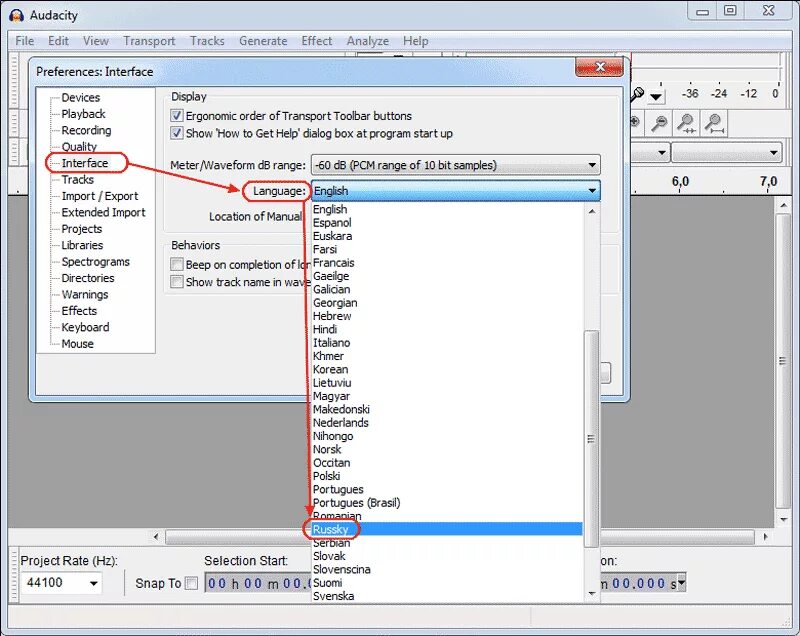This screenshot has height=636, width=800.
Task: Click track area vertical scroll up arrow
Action: 783,205
